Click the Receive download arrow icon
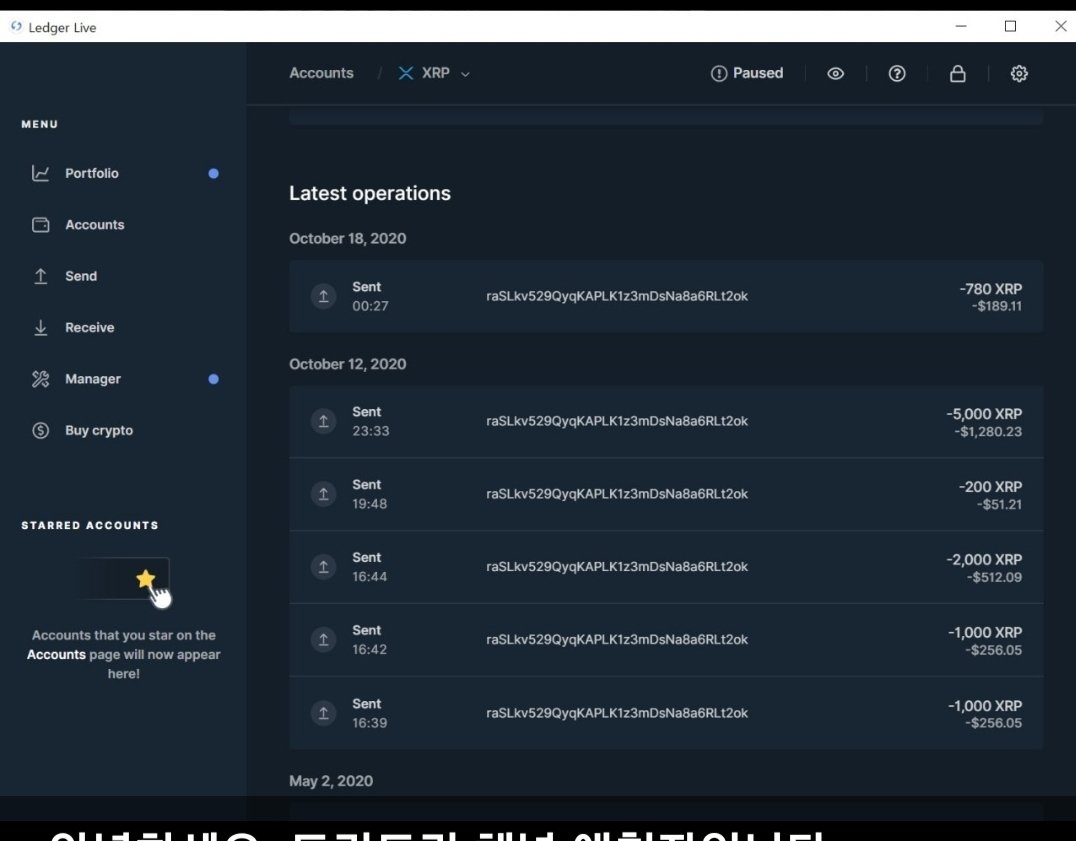 [x=40, y=328]
